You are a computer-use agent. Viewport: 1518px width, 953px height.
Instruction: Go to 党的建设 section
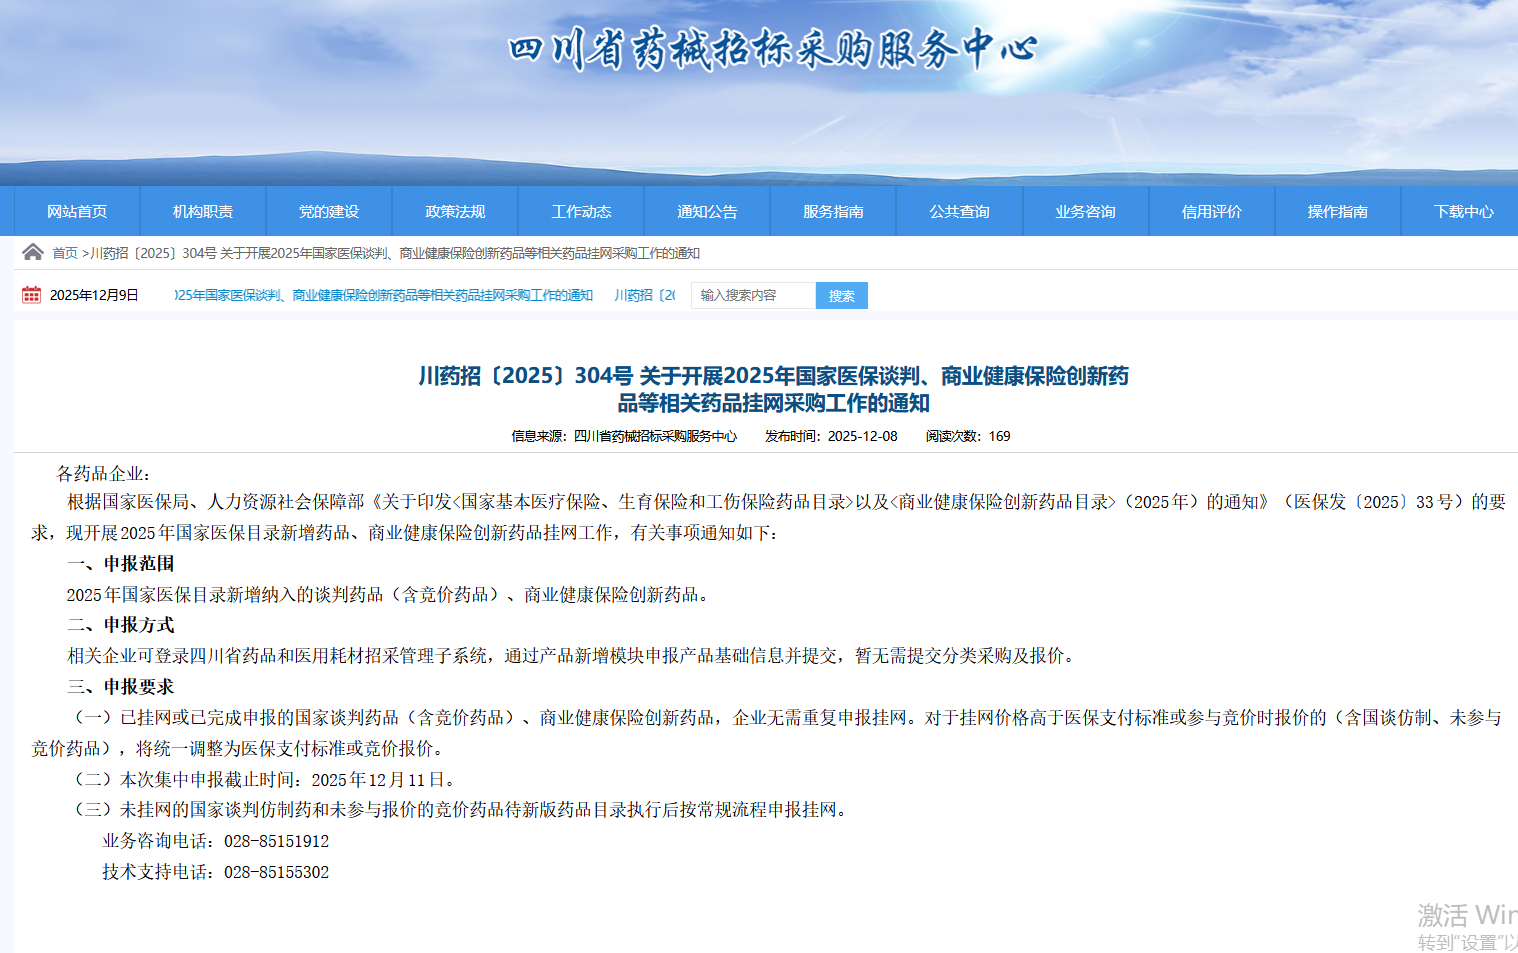(x=329, y=212)
